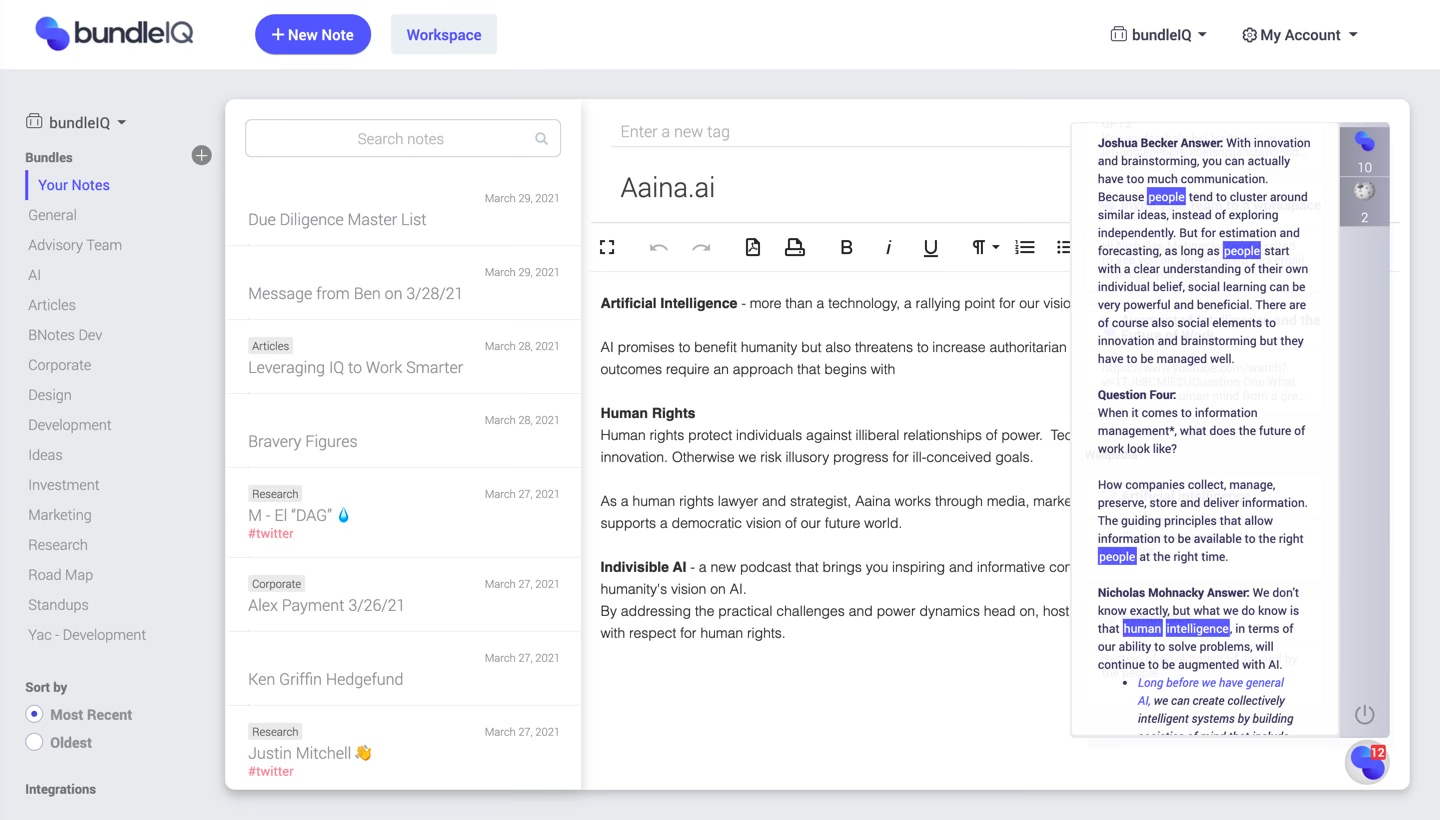This screenshot has height=820, width=1440.
Task: Open the Marketing bundle
Action: tap(60, 515)
